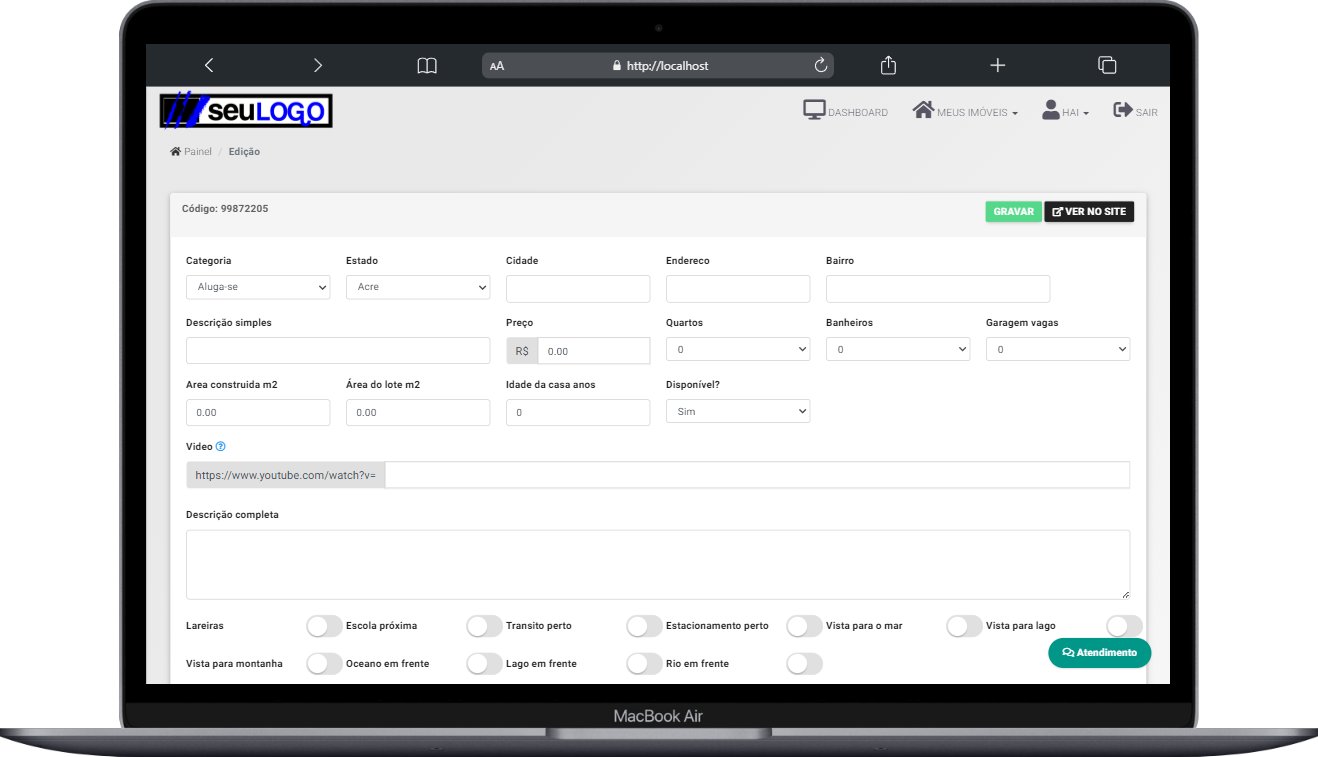This screenshot has height=757, width=1318.
Task: Expand the Estado dropdown showing Acre
Action: [x=418, y=288]
